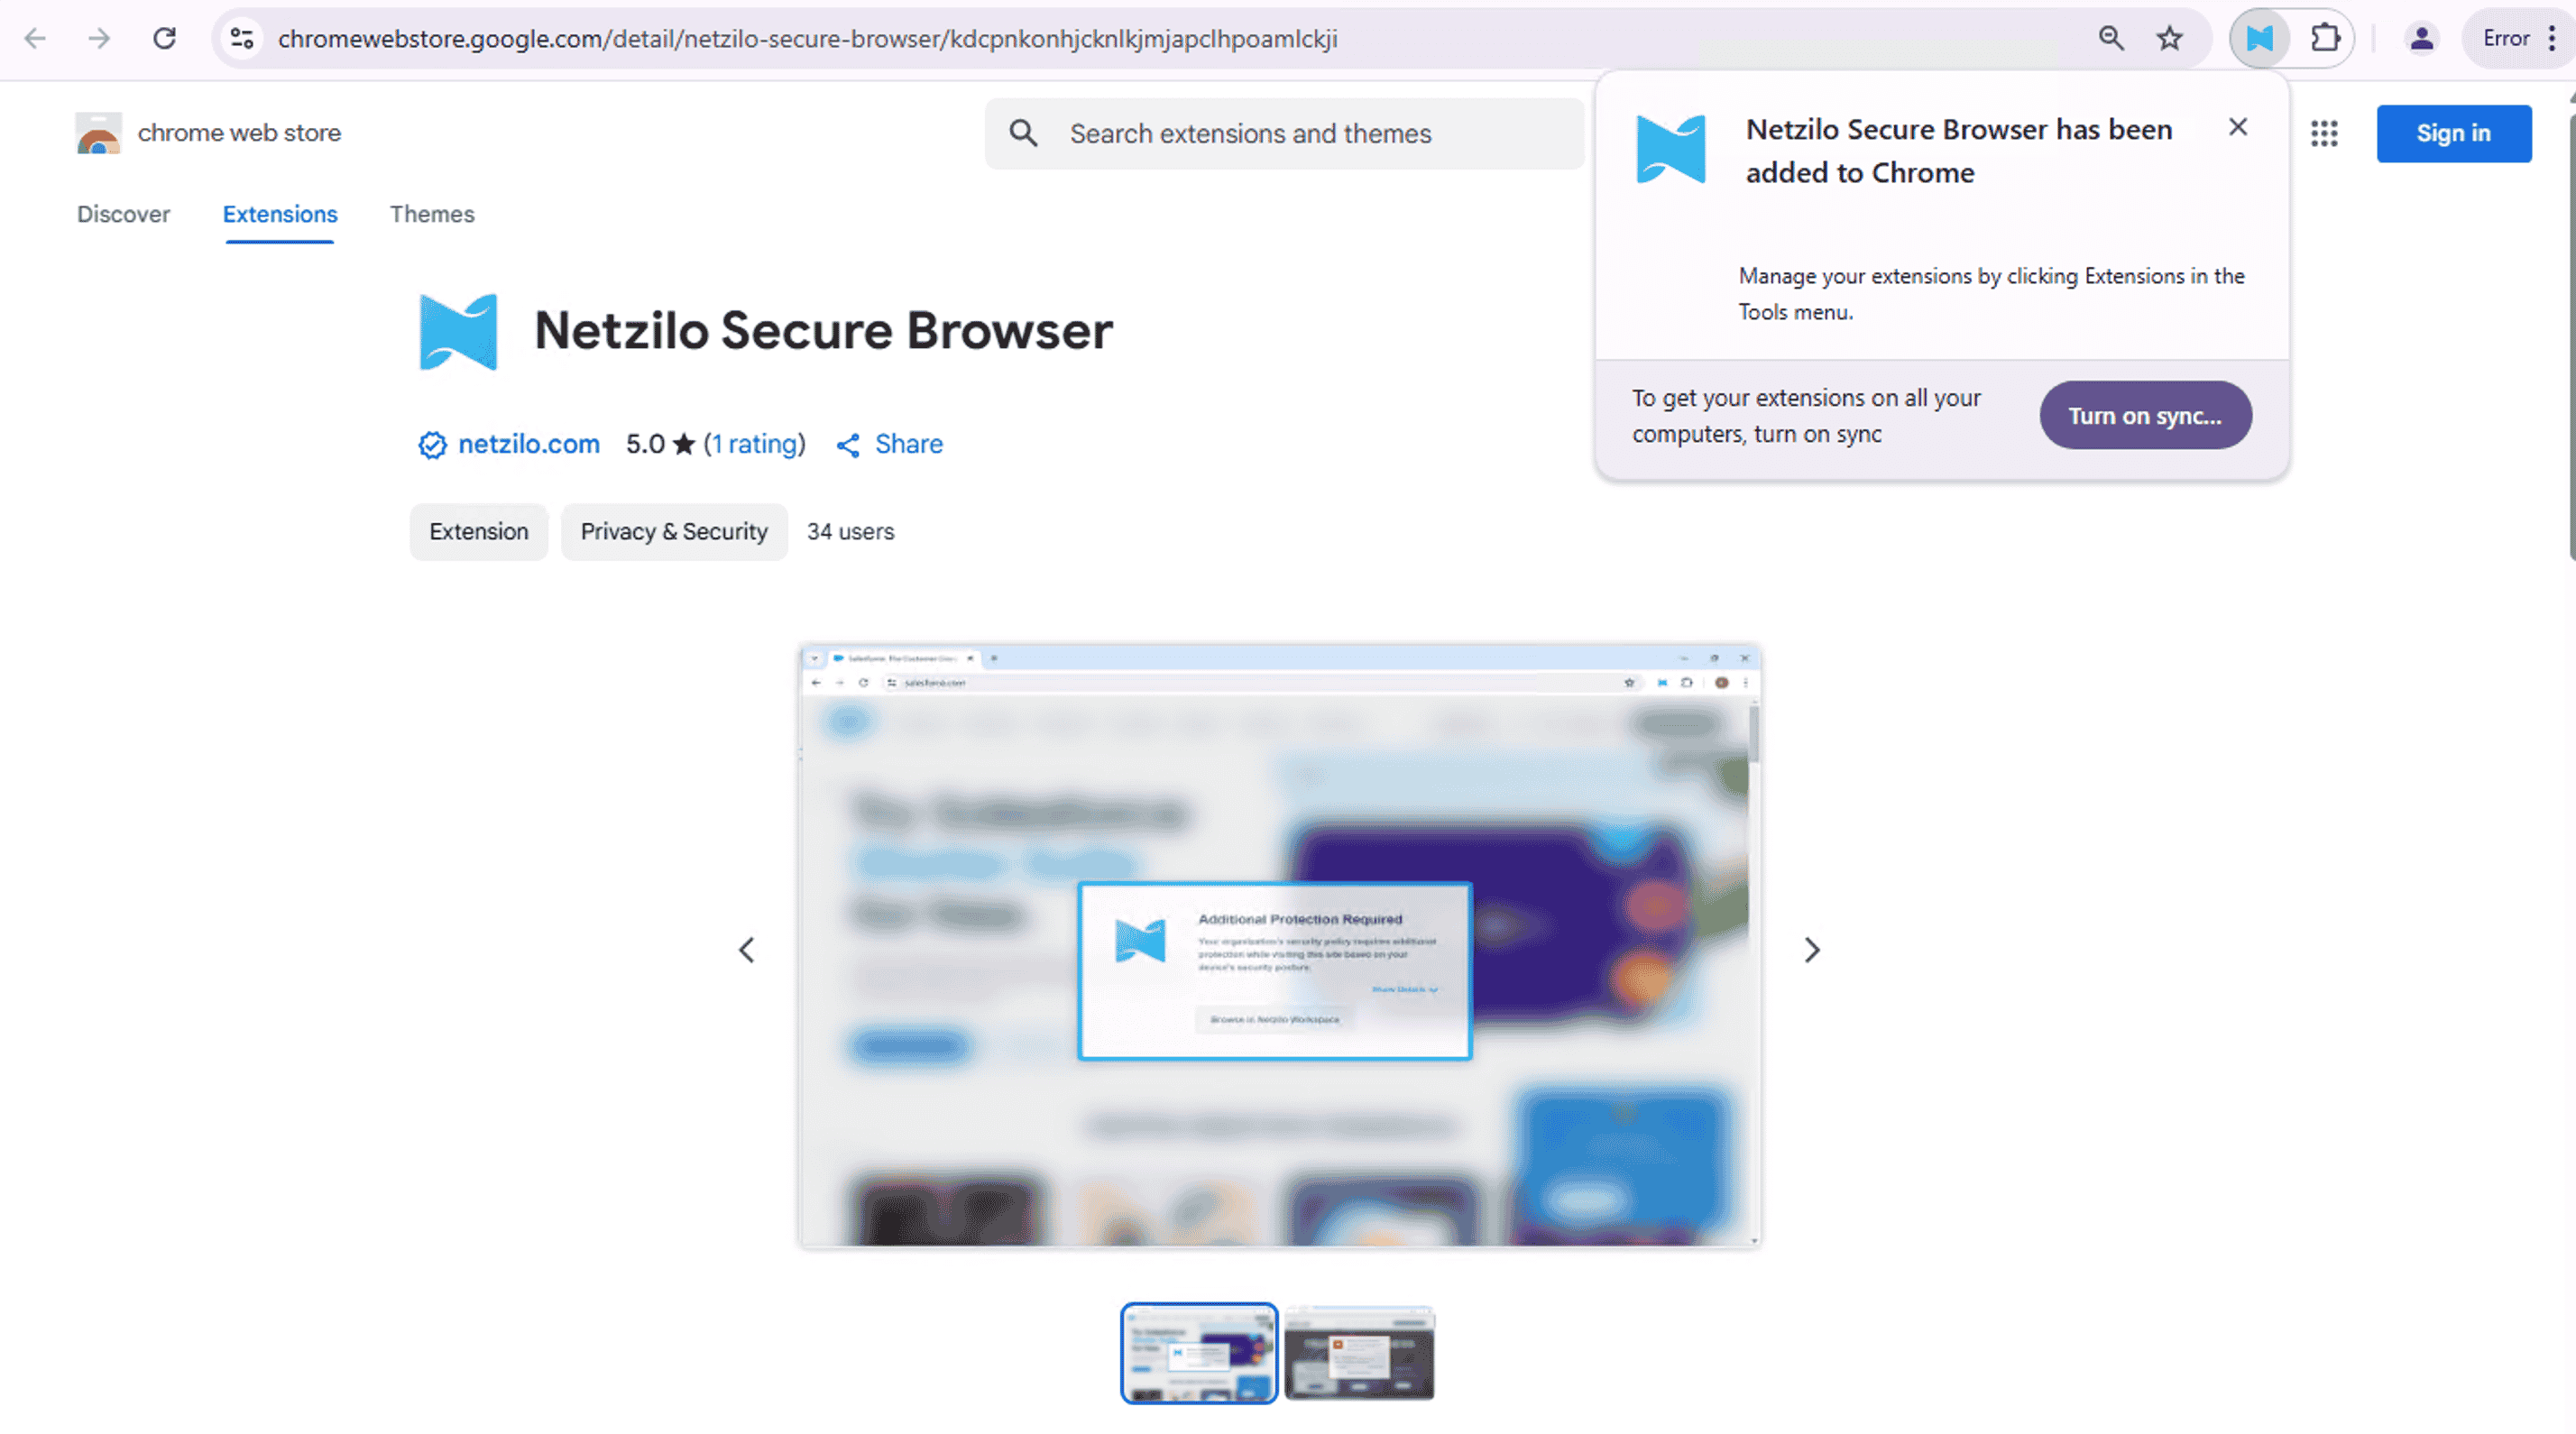Bookmark this page with the star icon
The height and width of the screenshot is (1434, 2576).
2169,38
